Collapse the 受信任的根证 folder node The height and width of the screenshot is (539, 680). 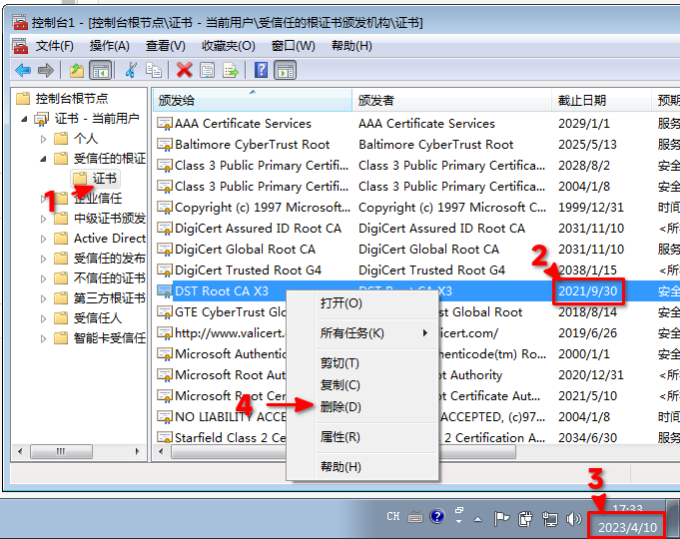point(43,159)
